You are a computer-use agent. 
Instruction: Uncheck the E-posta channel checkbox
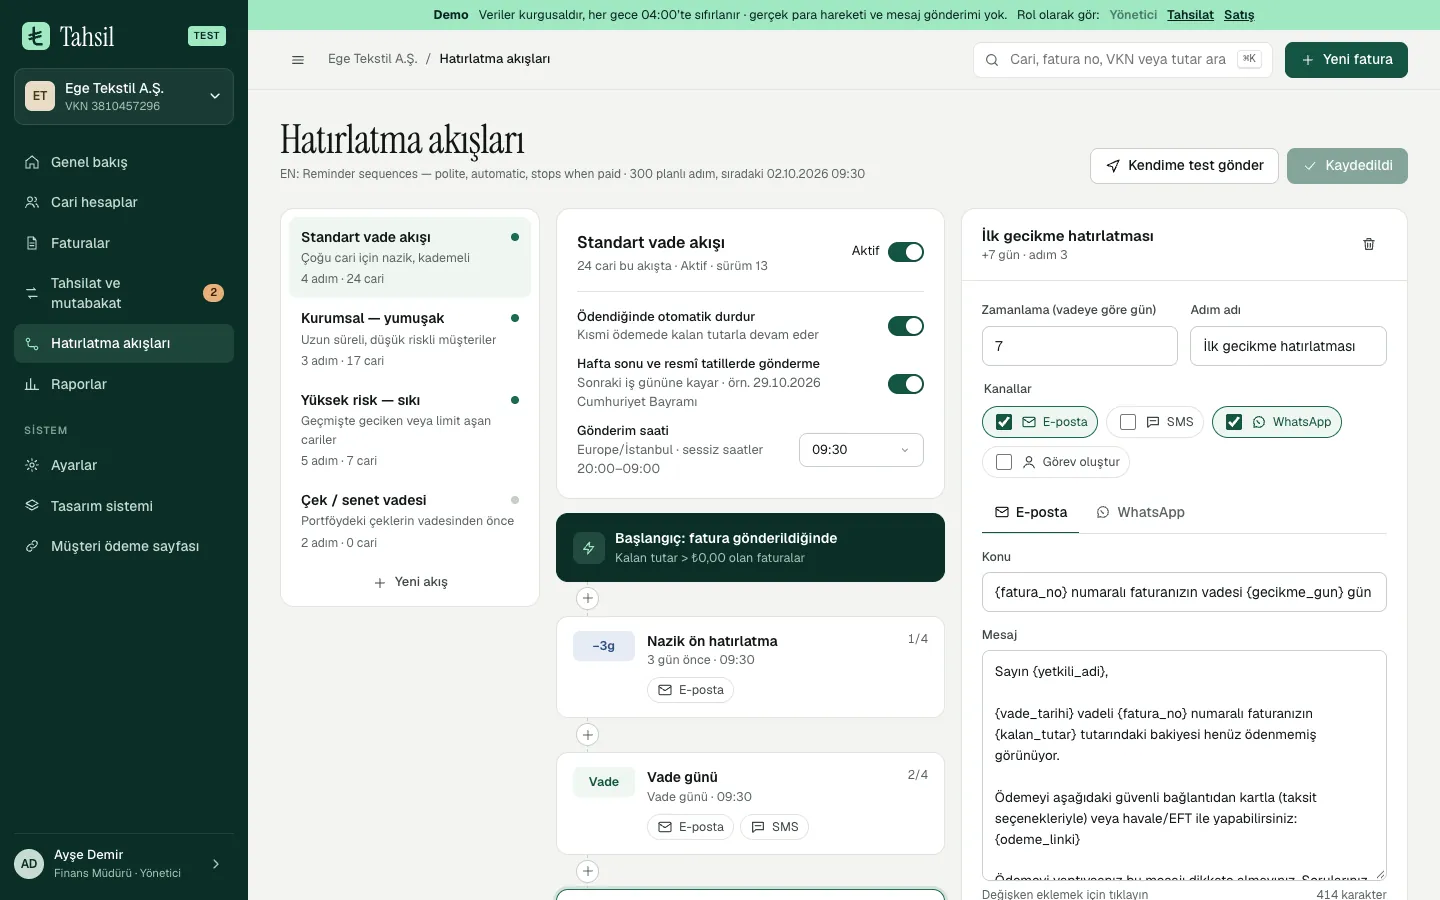click(1004, 422)
